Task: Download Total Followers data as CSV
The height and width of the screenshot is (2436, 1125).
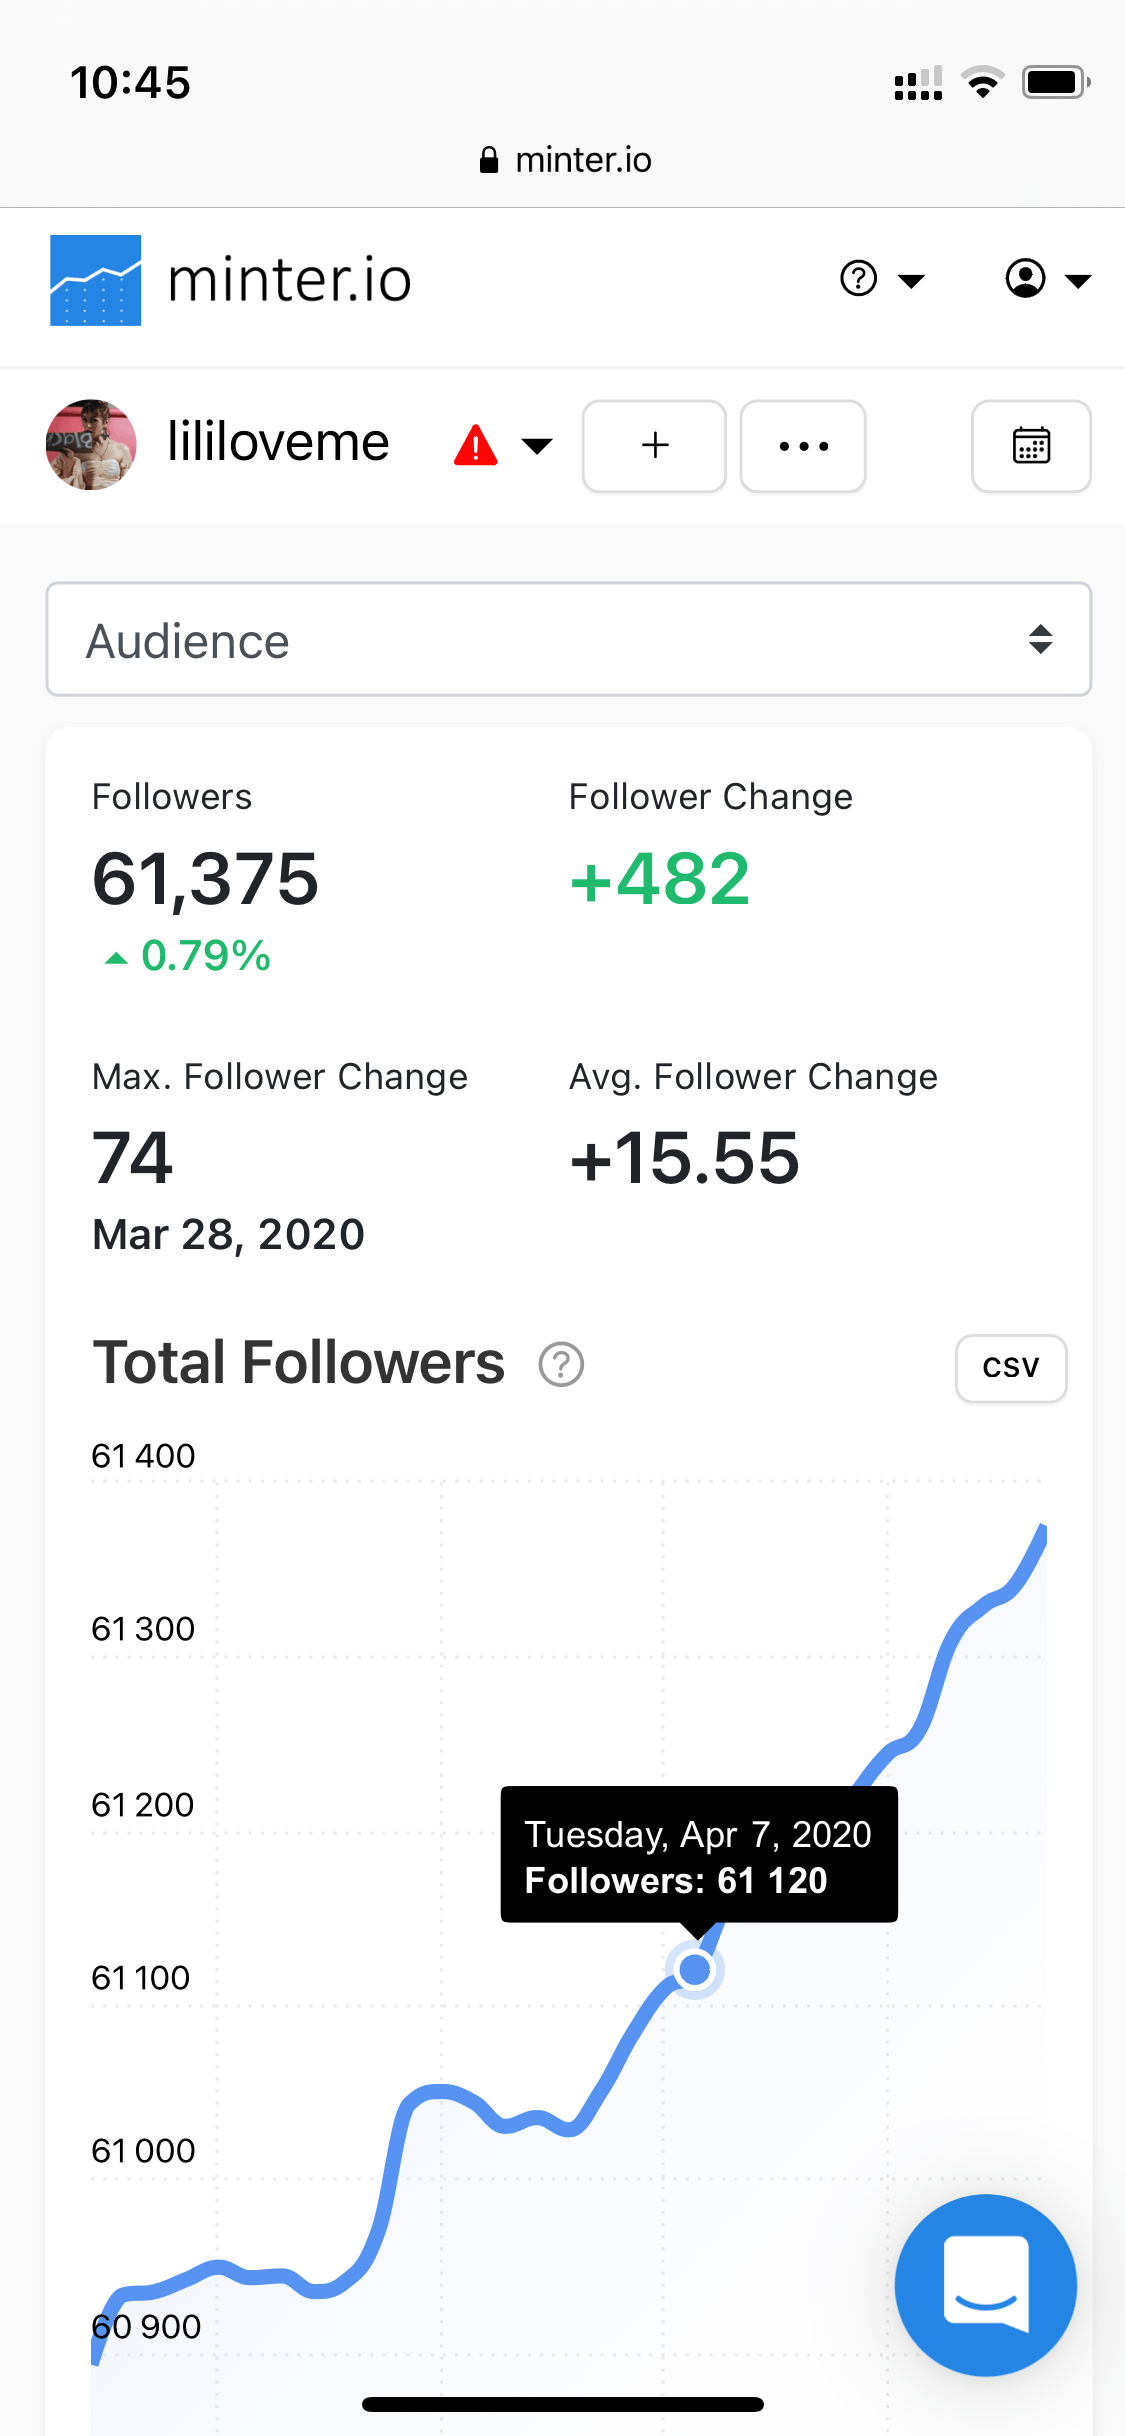Action: [1011, 1368]
